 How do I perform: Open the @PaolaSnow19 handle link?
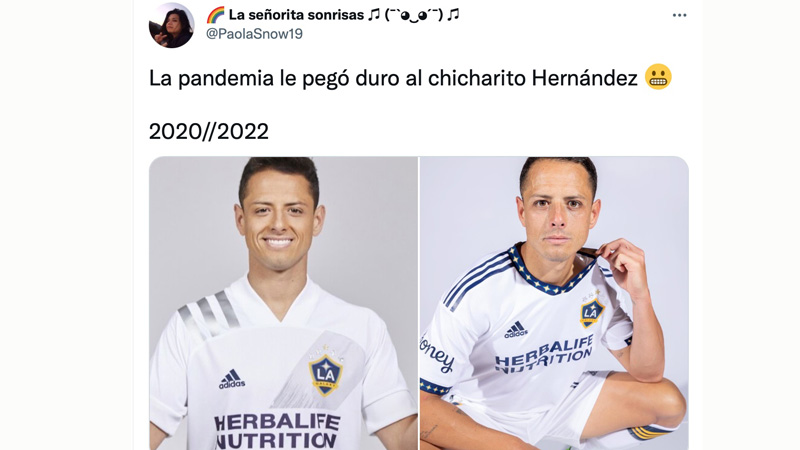254,34
